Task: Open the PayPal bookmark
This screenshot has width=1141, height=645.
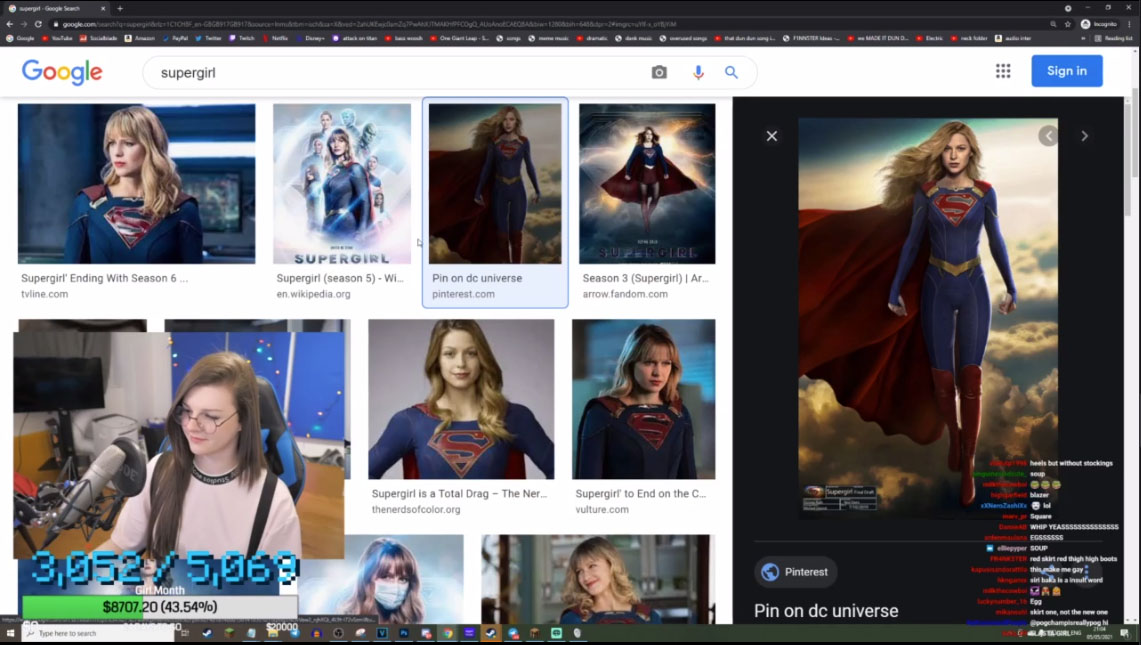Action: [x=175, y=38]
